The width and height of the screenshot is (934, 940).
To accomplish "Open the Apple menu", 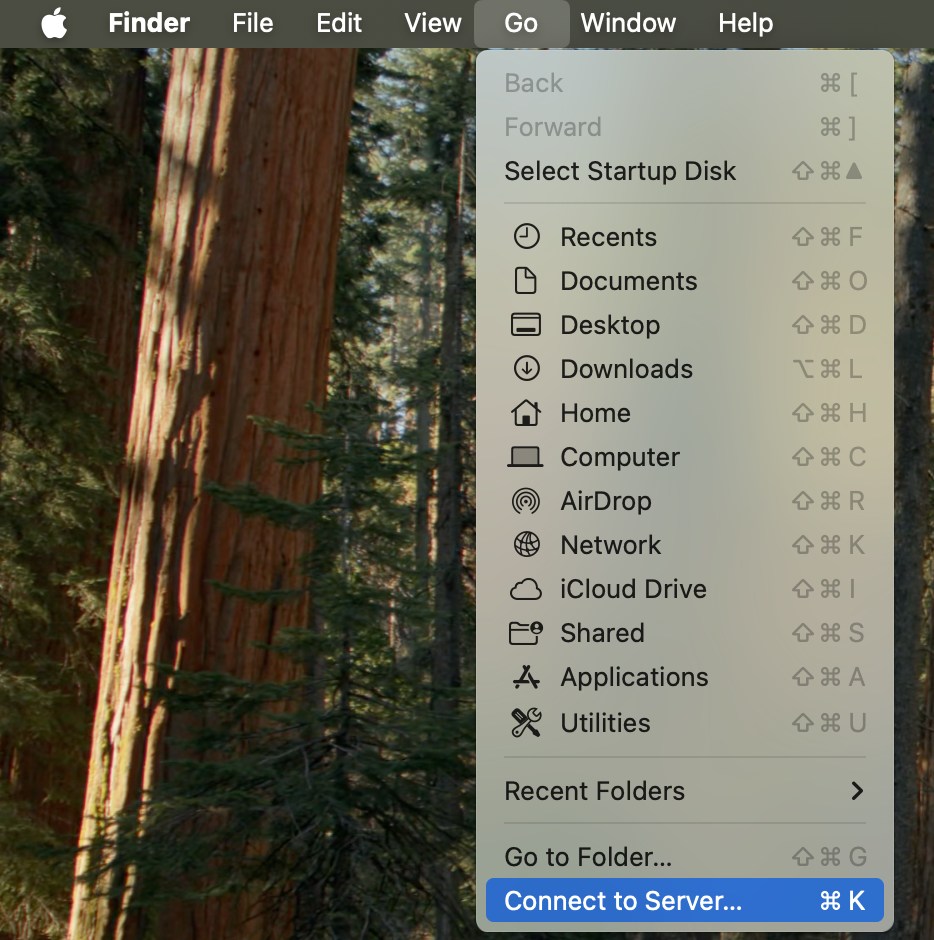I will click(54, 23).
